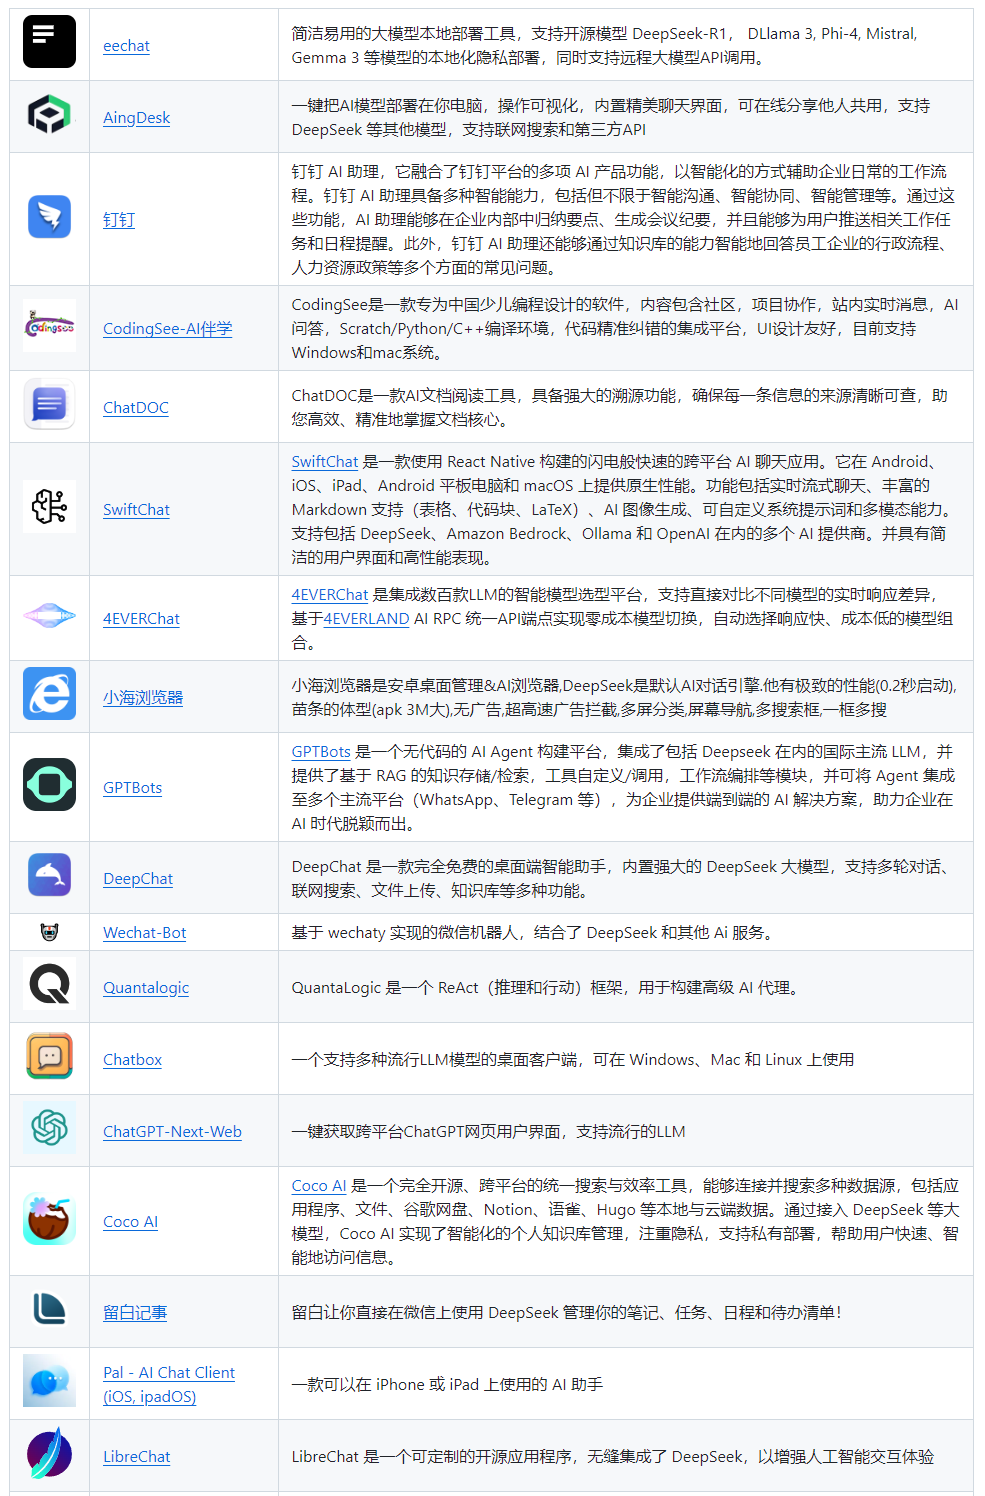Screen dimensions: 985x1496
Task: Click the CodingSee description about 中国少儿编程
Action: [625, 329]
